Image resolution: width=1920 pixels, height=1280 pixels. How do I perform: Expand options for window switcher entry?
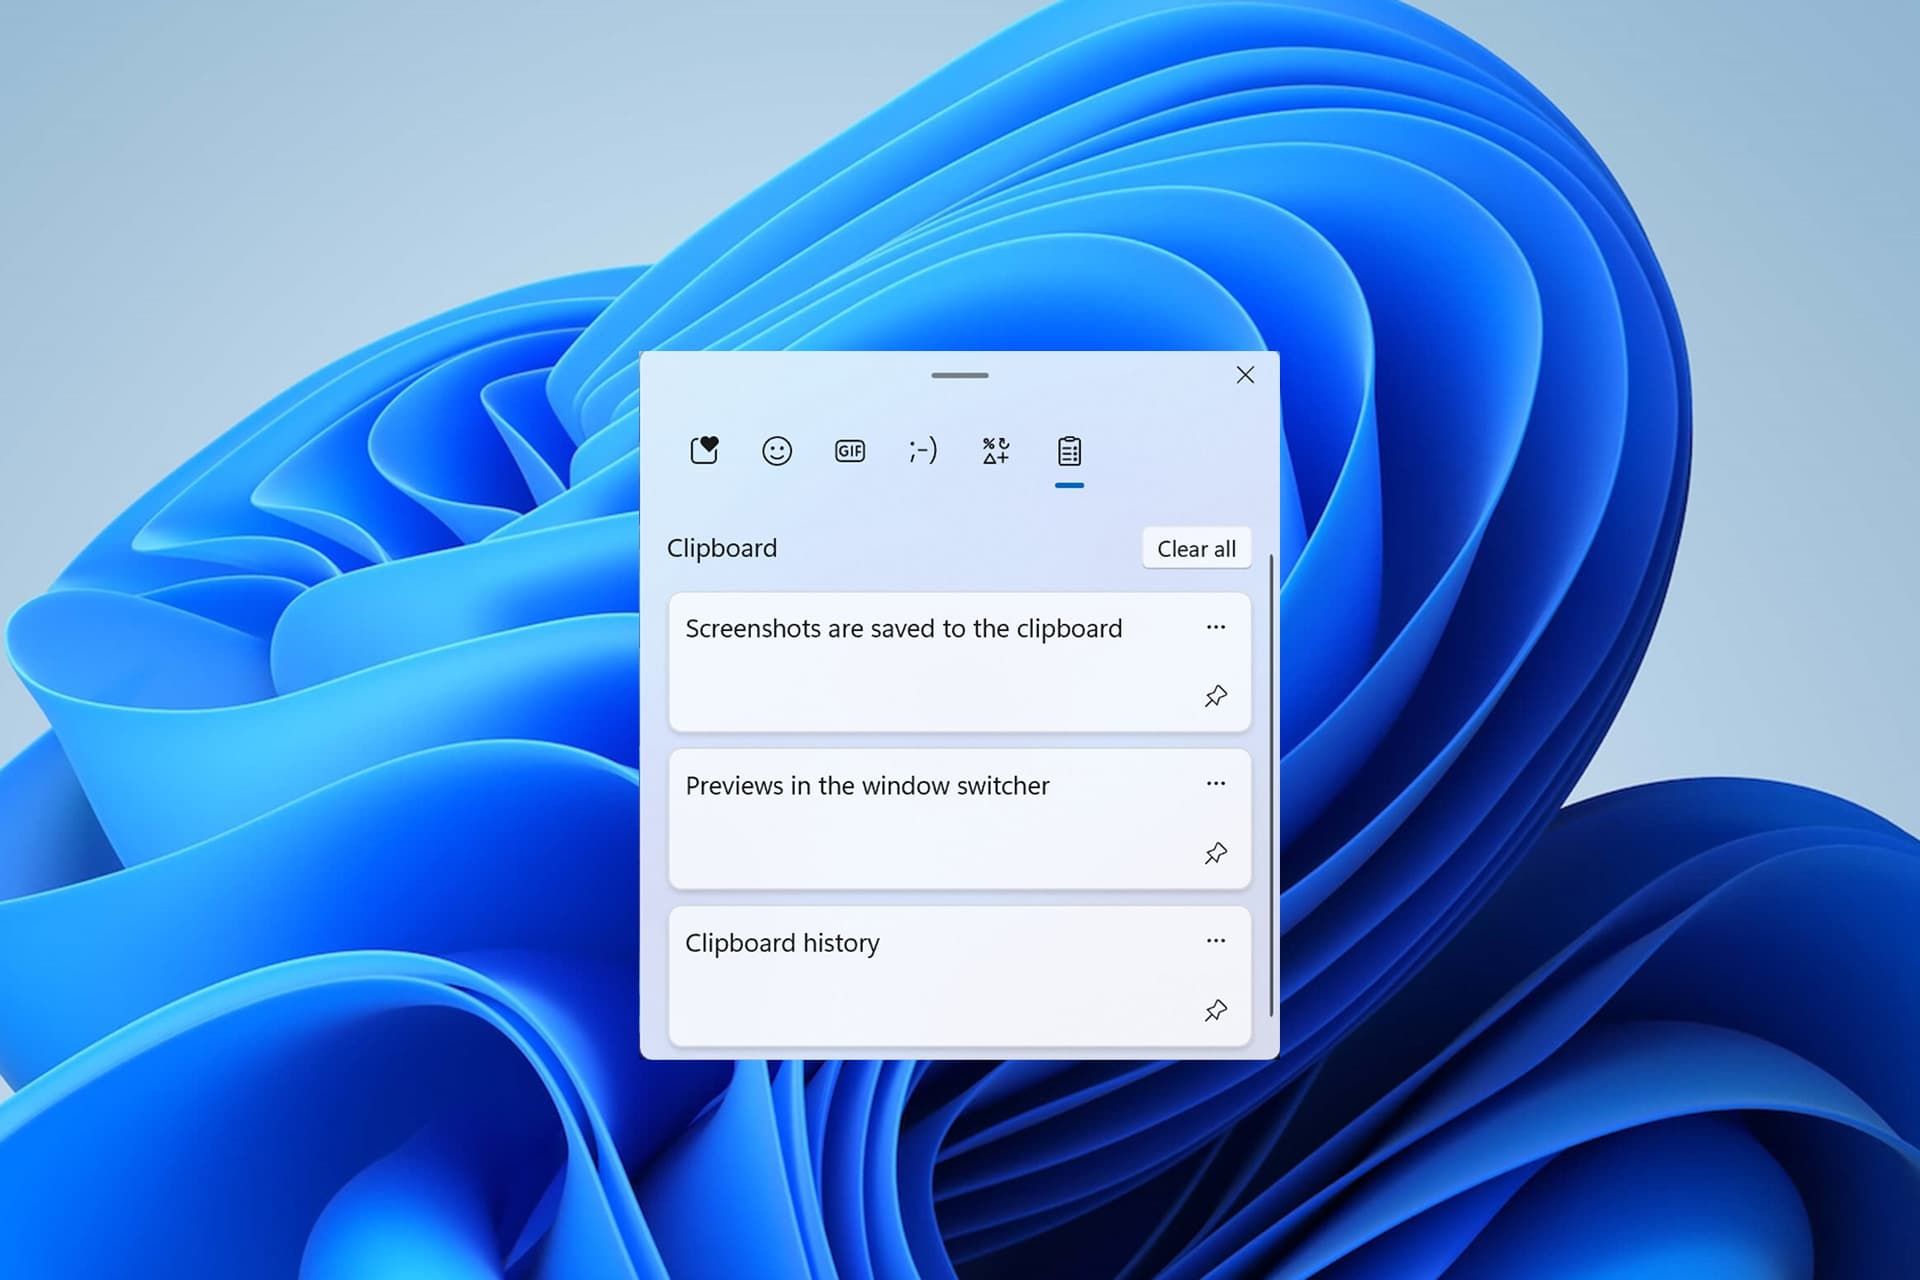point(1216,784)
